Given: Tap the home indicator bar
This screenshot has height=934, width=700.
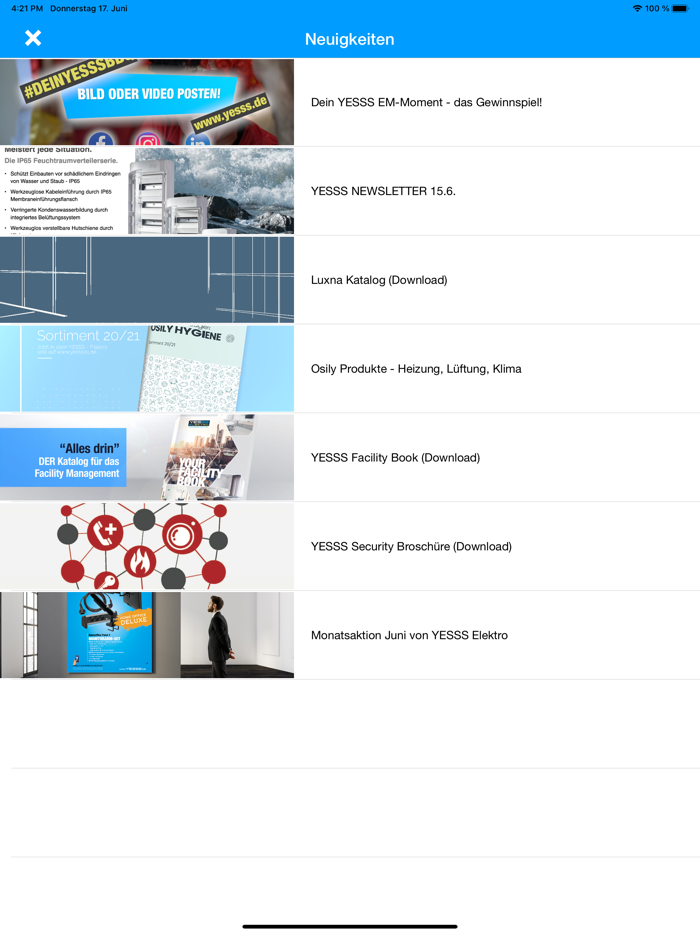Looking at the screenshot, I should (350, 926).
